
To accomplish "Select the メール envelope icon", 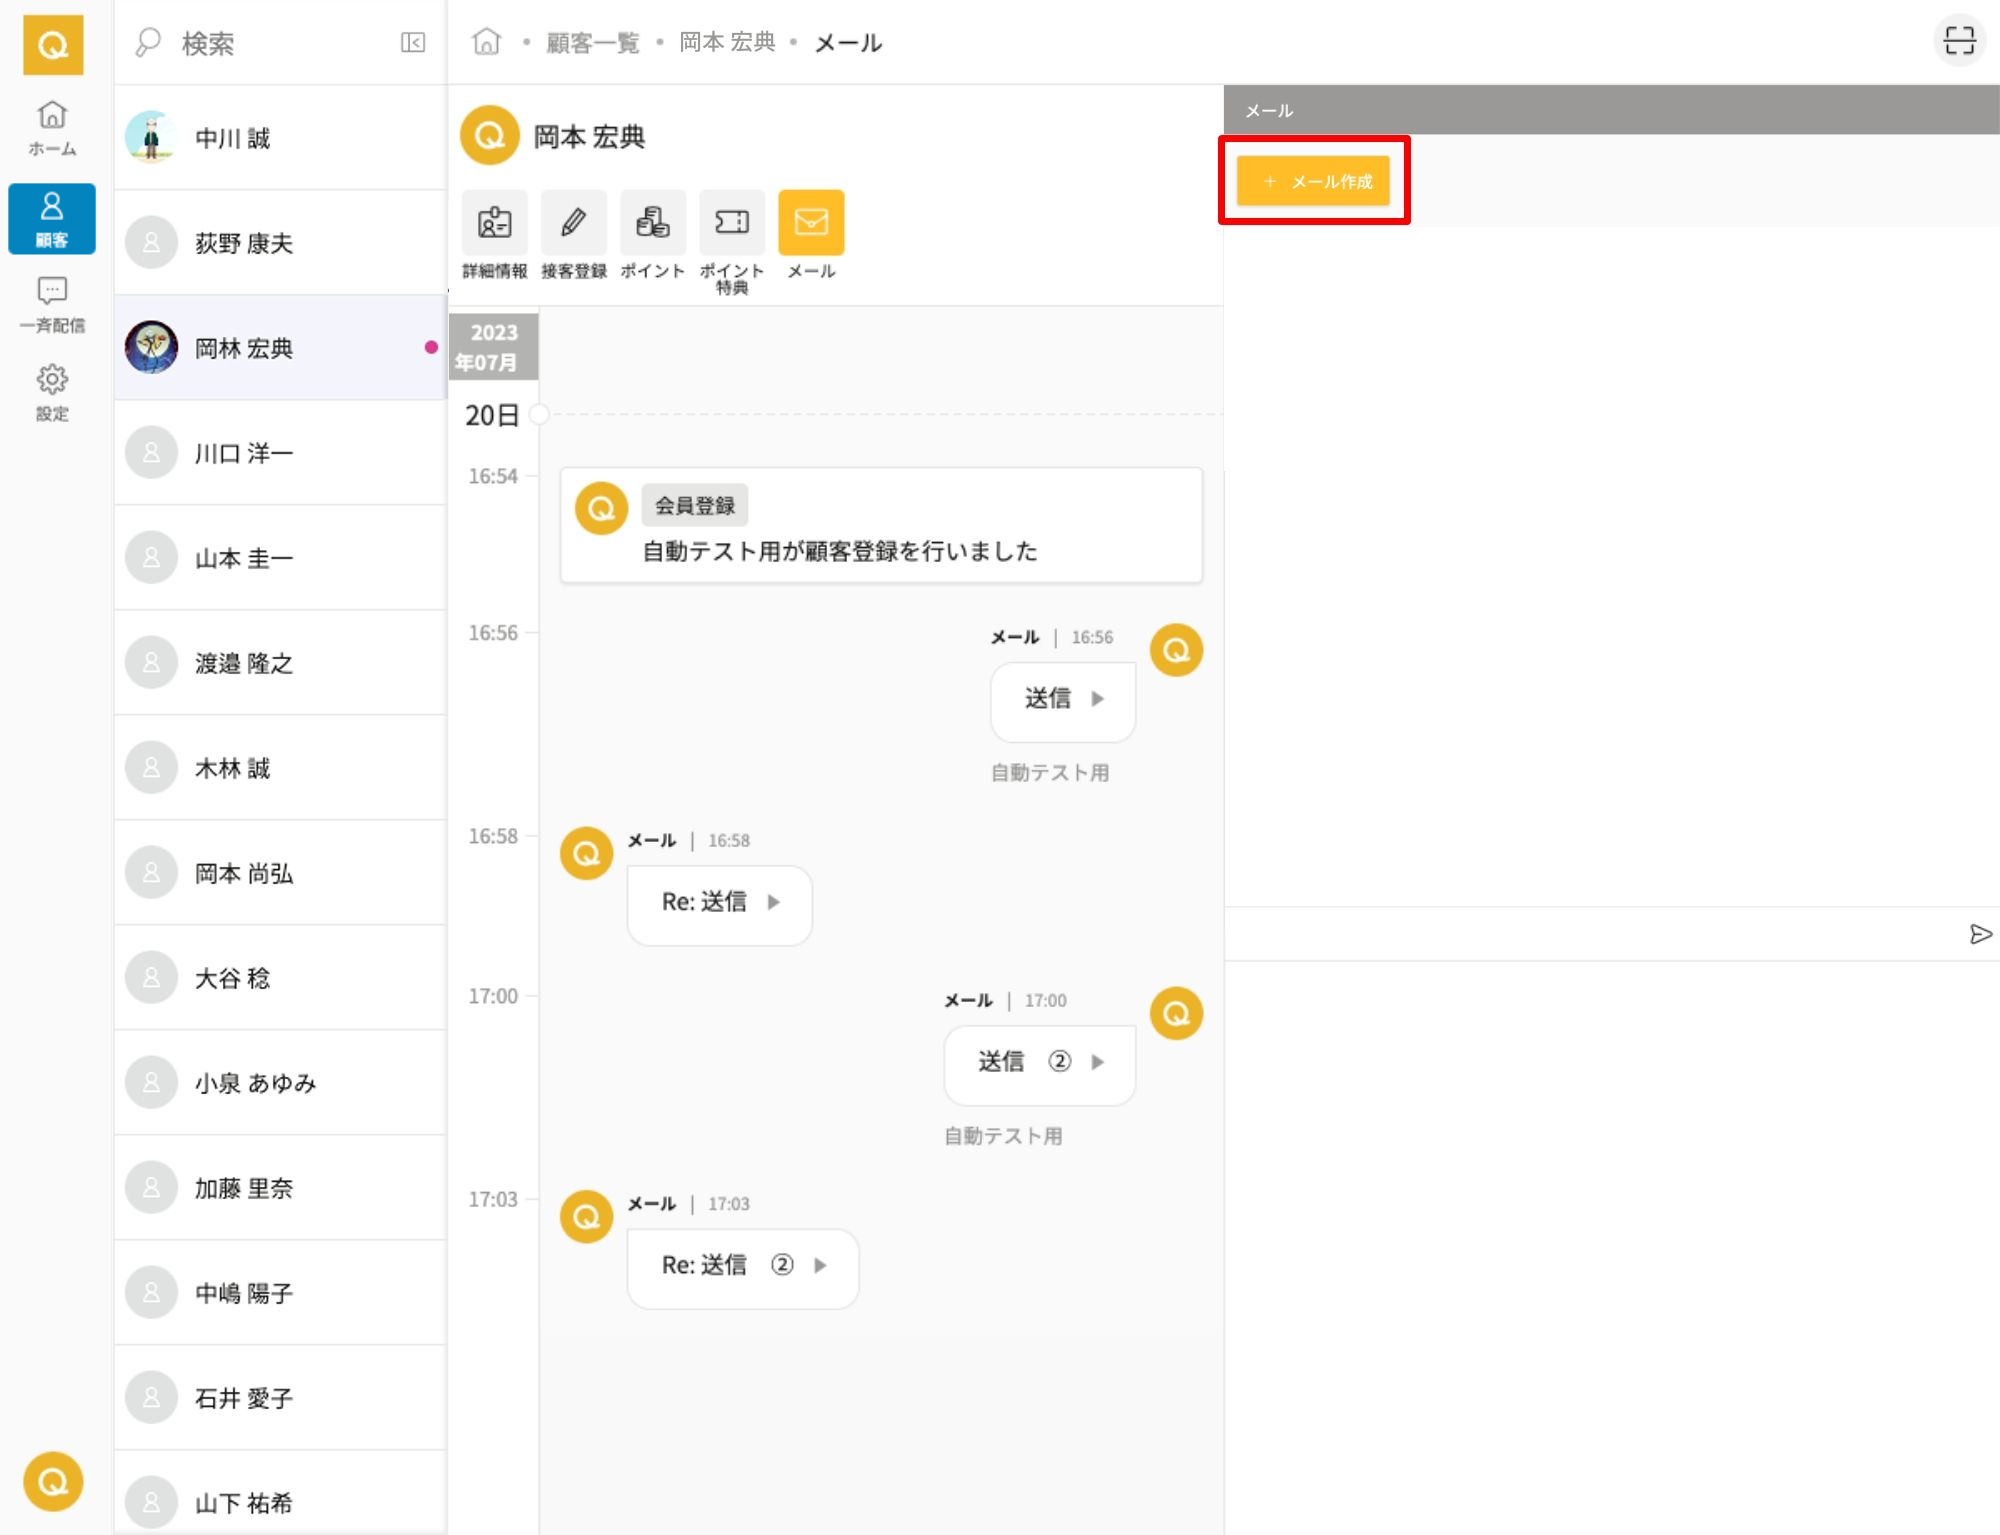I will point(810,222).
